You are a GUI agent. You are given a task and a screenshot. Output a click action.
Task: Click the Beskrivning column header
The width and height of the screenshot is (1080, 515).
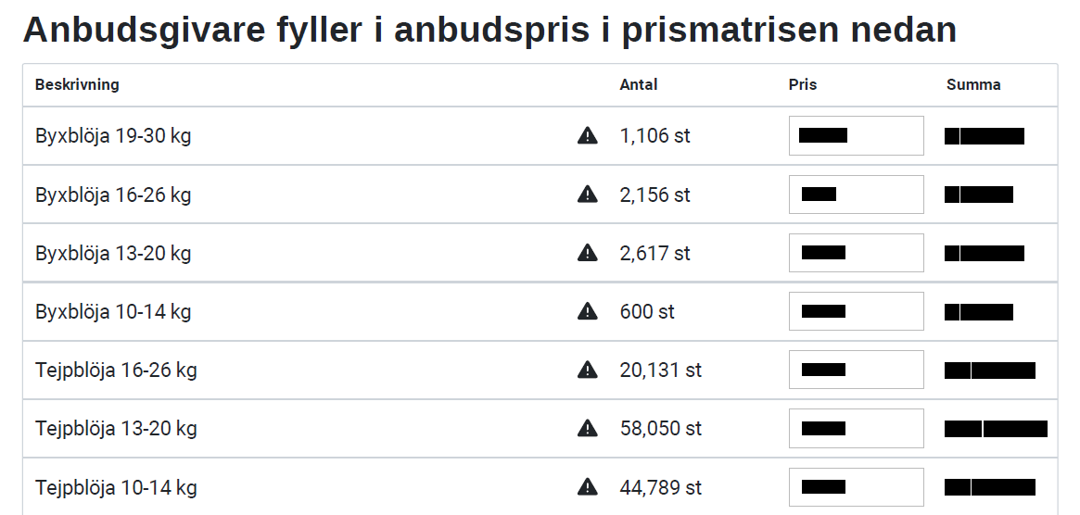pos(77,85)
